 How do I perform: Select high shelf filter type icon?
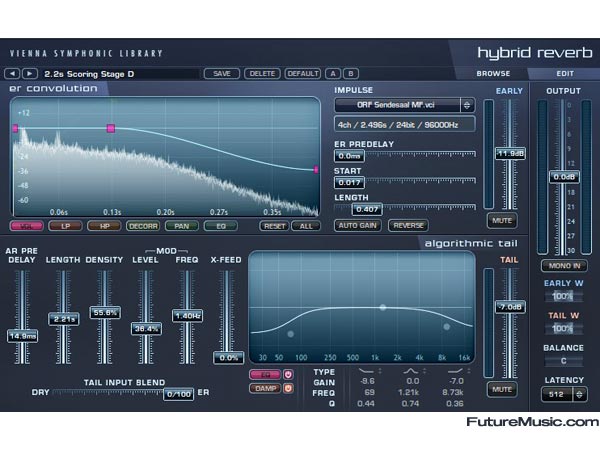pos(455,371)
